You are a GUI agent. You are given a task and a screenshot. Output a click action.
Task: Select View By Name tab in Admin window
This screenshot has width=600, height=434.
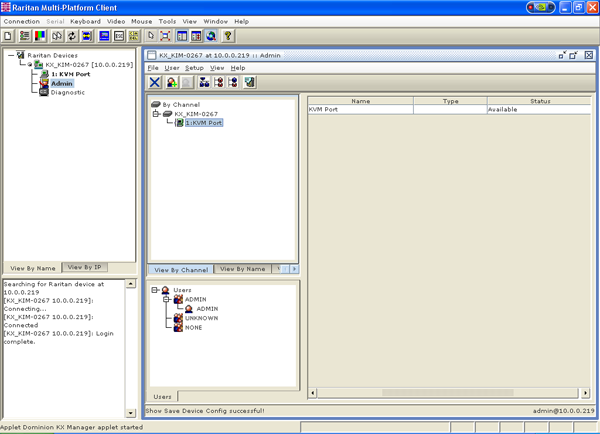coord(243,269)
